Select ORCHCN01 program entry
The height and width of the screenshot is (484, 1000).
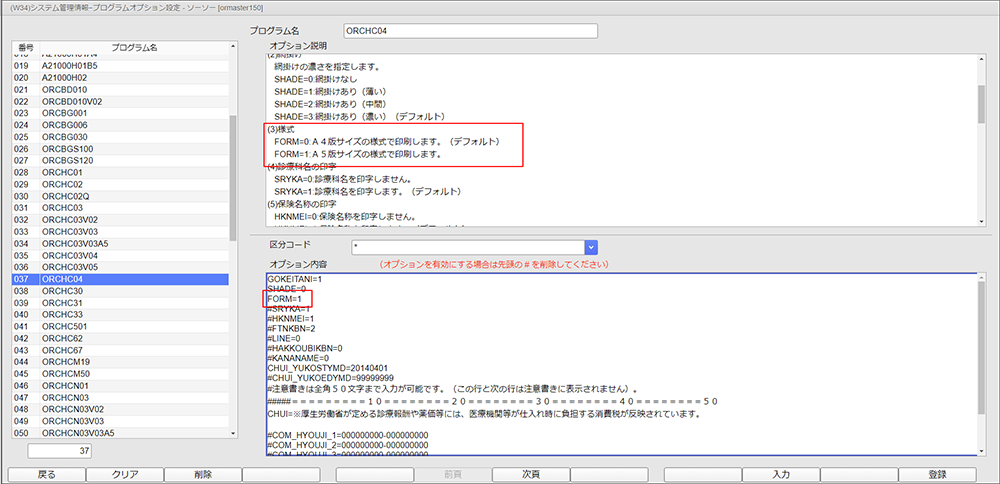(x=120, y=385)
